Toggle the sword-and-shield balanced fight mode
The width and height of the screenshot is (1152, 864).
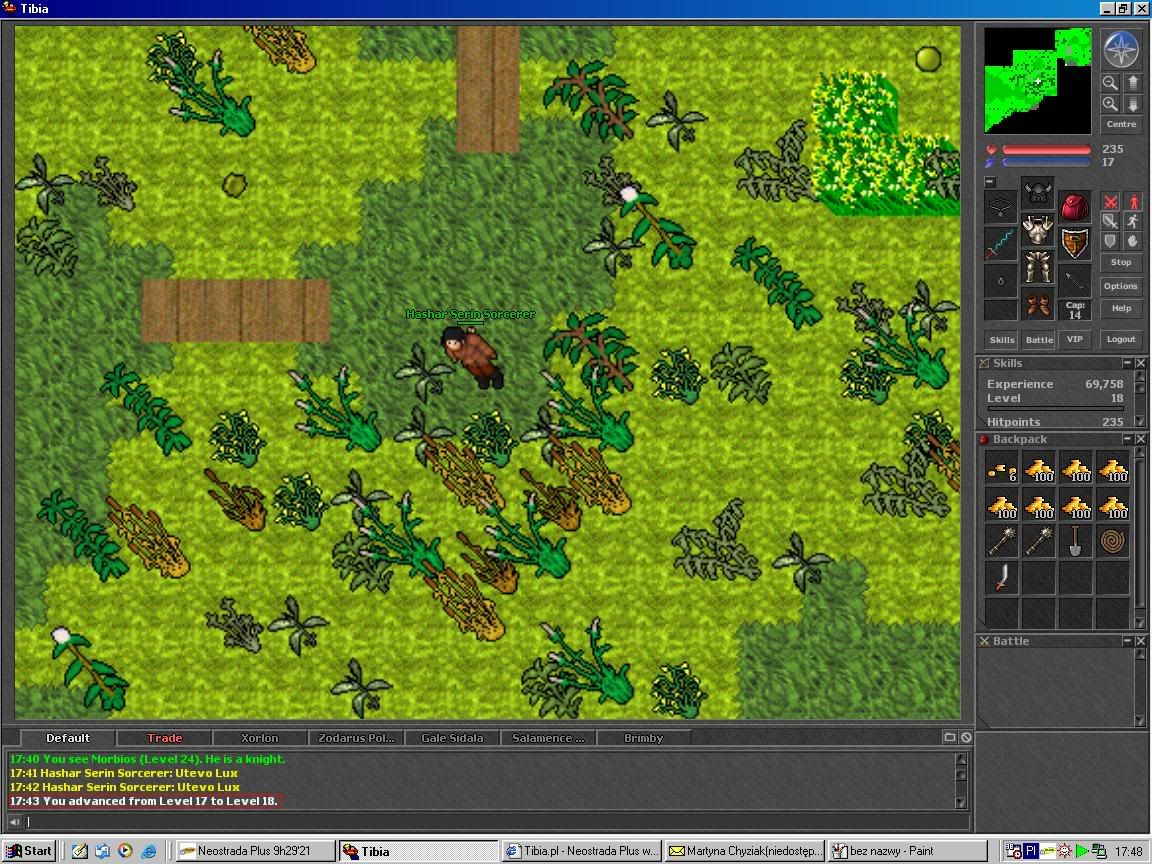pyautogui.click(x=1110, y=221)
